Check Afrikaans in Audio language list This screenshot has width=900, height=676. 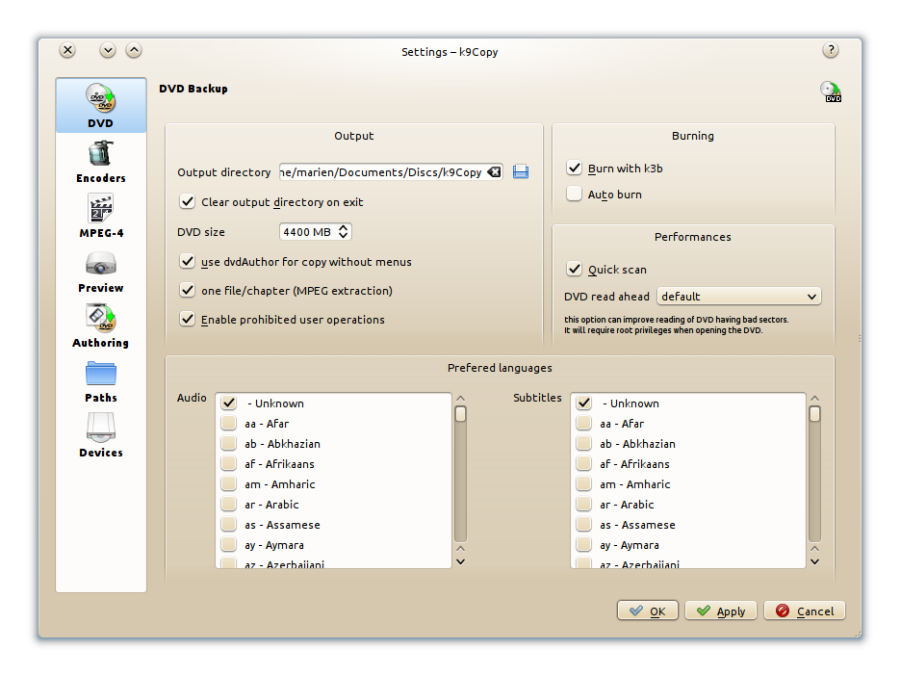point(229,463)
